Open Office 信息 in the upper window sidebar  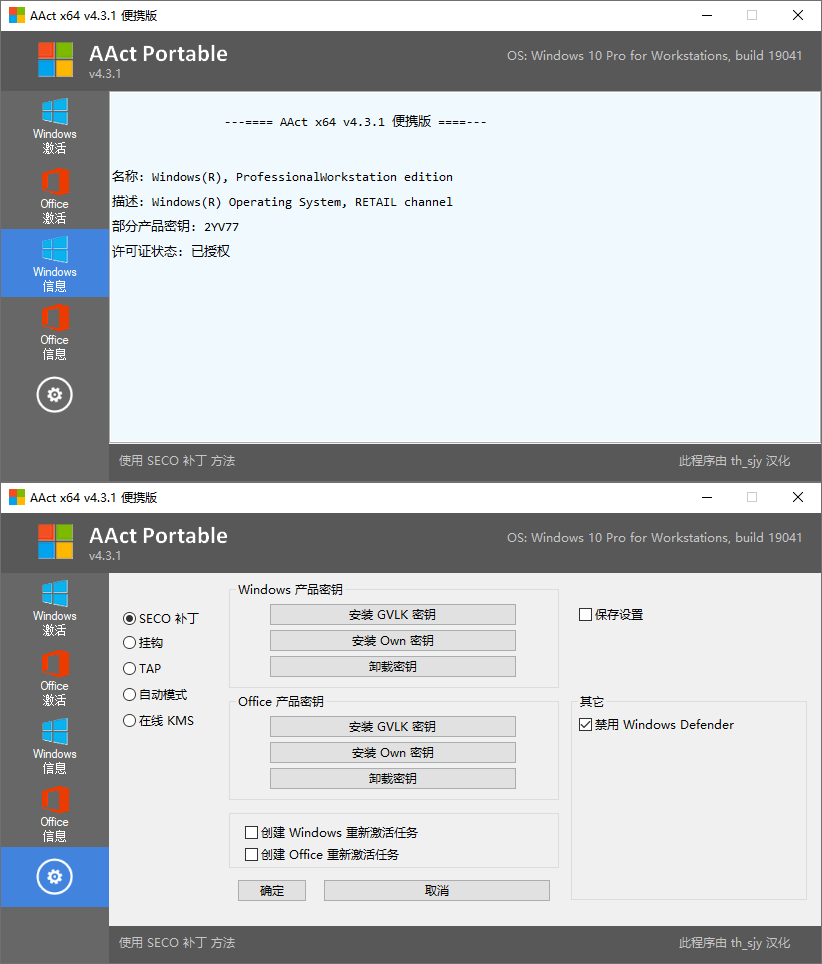tap(55, 333)
